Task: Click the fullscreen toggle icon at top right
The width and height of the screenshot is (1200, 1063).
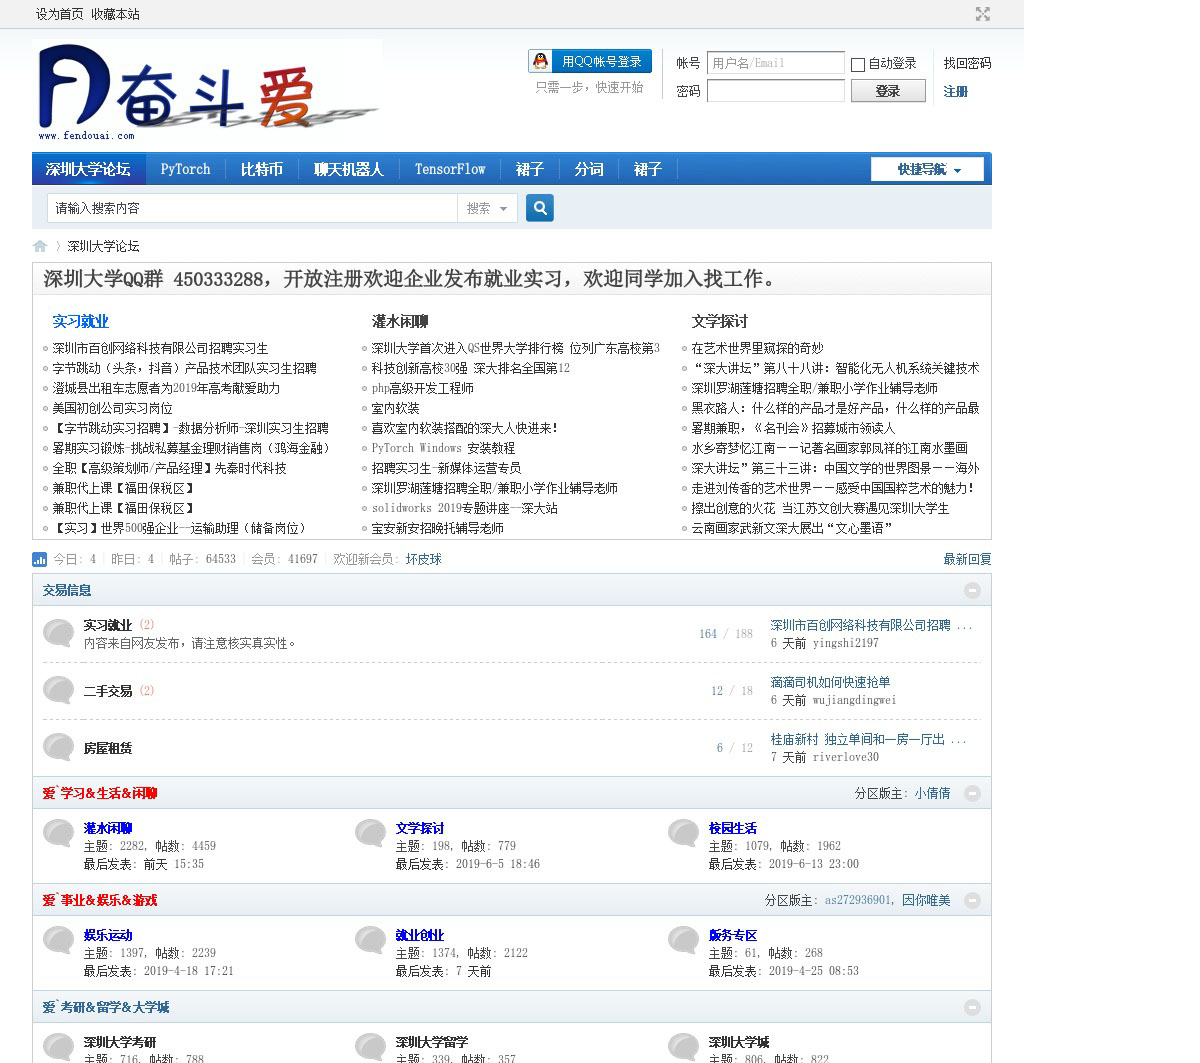Action: coord(983,14)
